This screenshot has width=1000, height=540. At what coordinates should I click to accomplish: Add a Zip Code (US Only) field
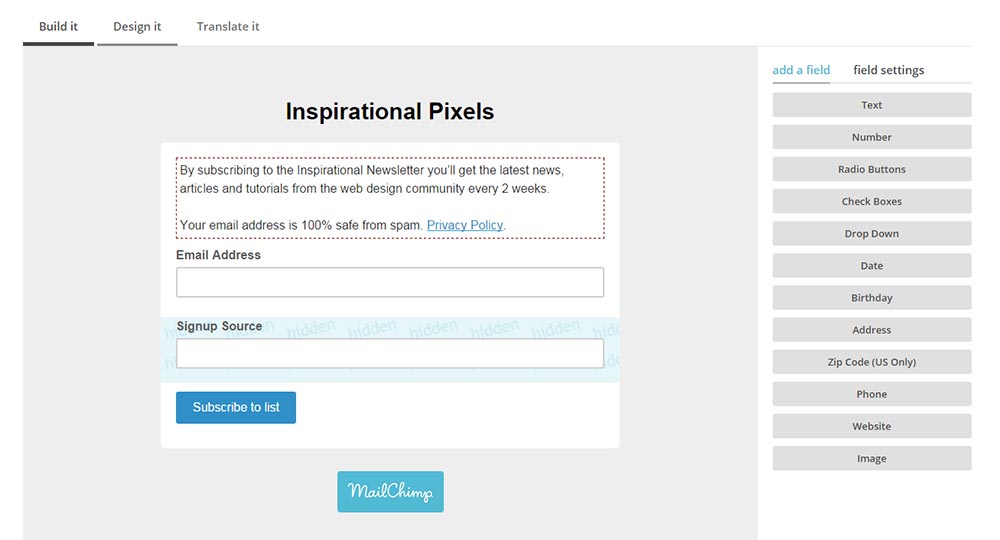click(x=871, y=362)
